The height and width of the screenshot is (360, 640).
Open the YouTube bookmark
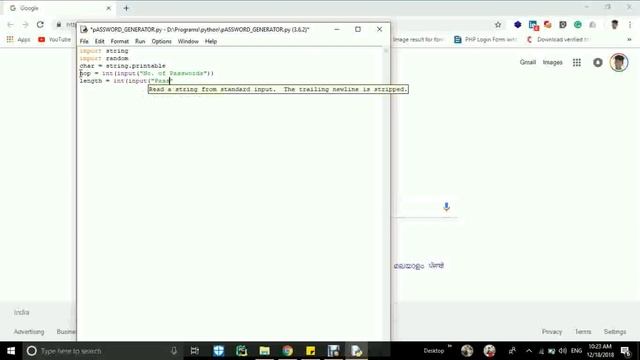pos(54,40)
